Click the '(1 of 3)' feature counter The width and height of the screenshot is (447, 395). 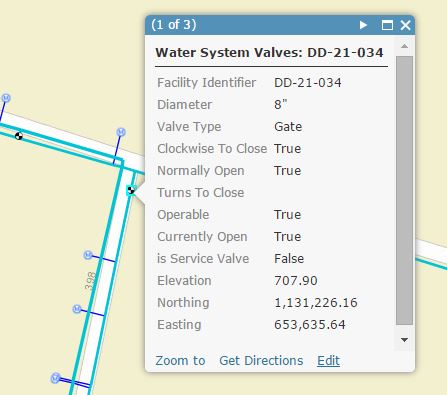(x=174, y=25)
